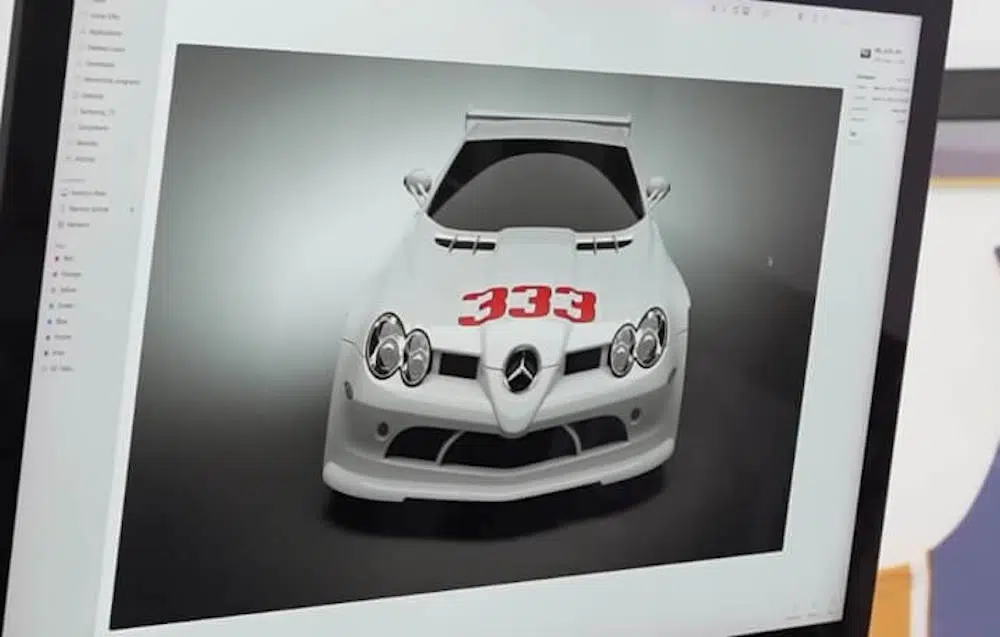Viewport: 1000px width, 637px height.
Task: Click the eject icon beside the sidebar drive
Action: (132, 209)
